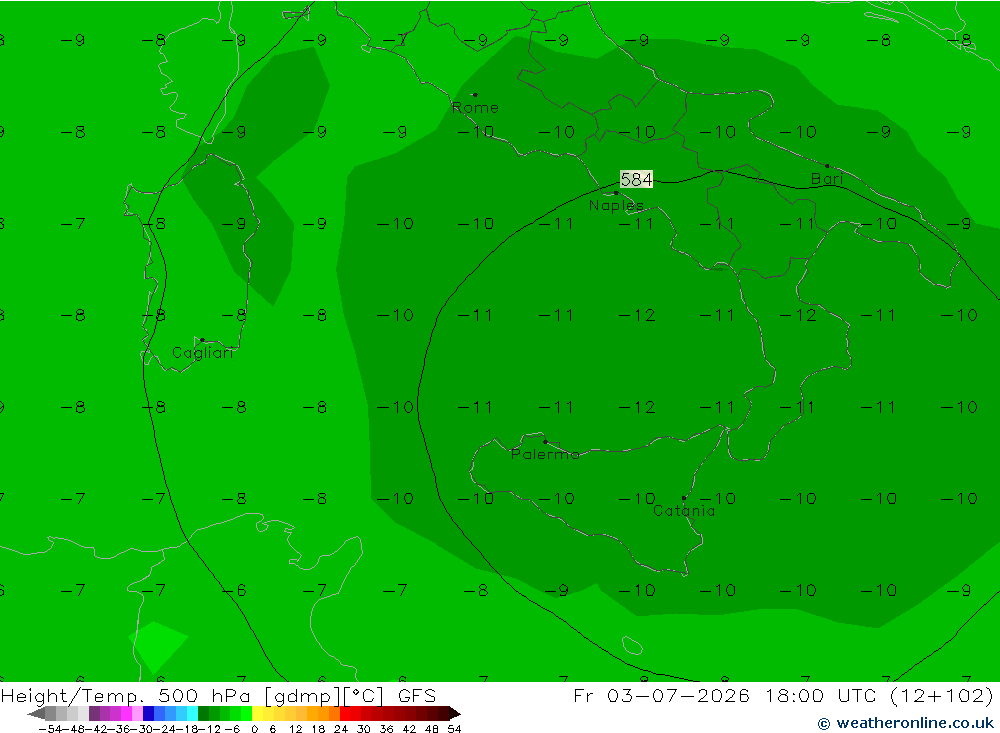Click the 54 legend scale label
Image resolution: width=1000 pixels, height=733 pixels.
[454, 729]
